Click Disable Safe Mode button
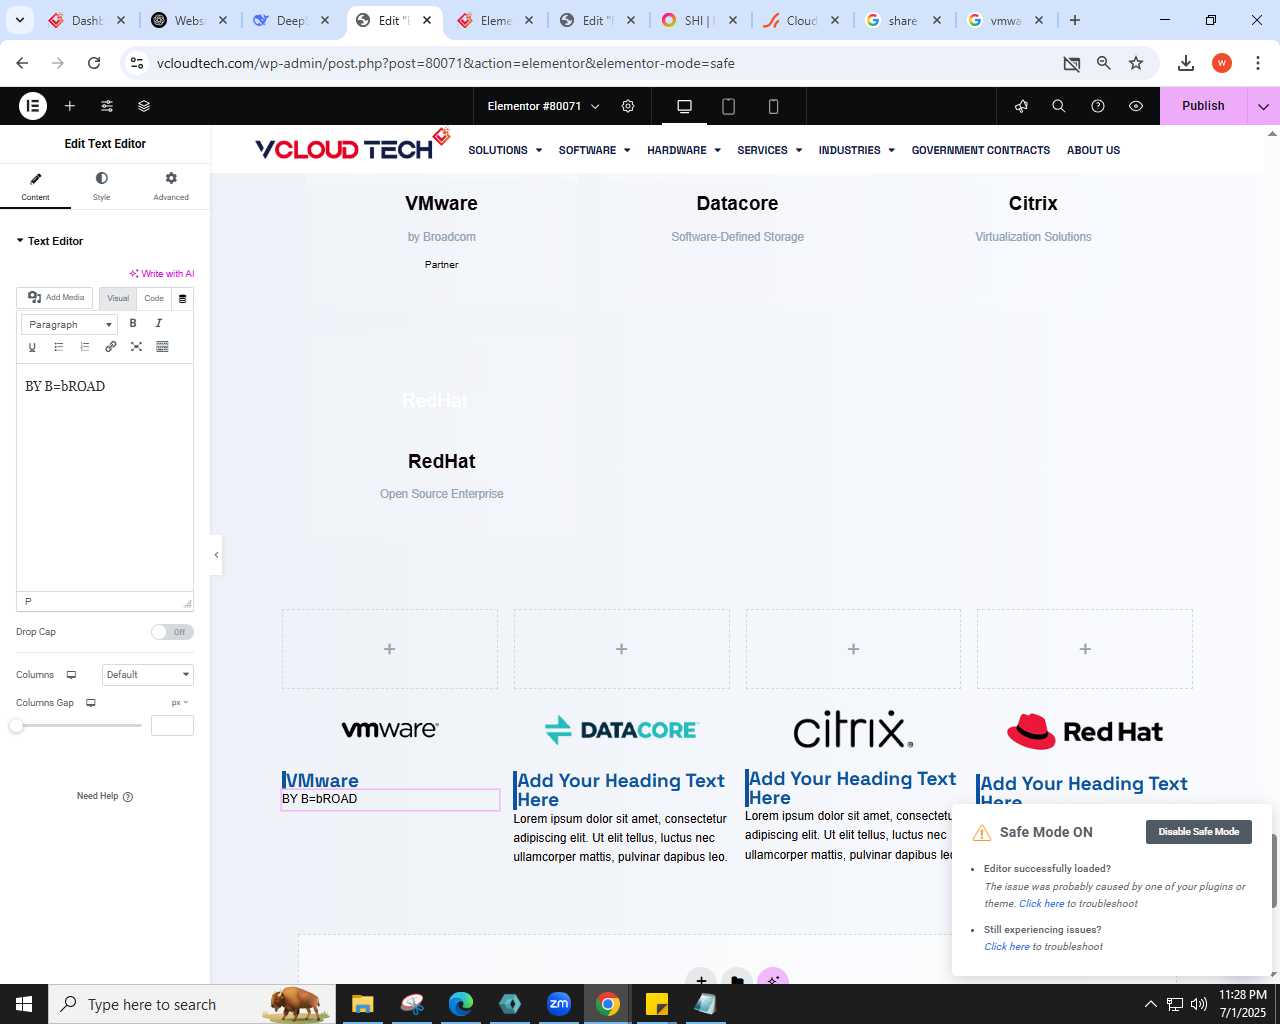 (x=1199, y=832)
